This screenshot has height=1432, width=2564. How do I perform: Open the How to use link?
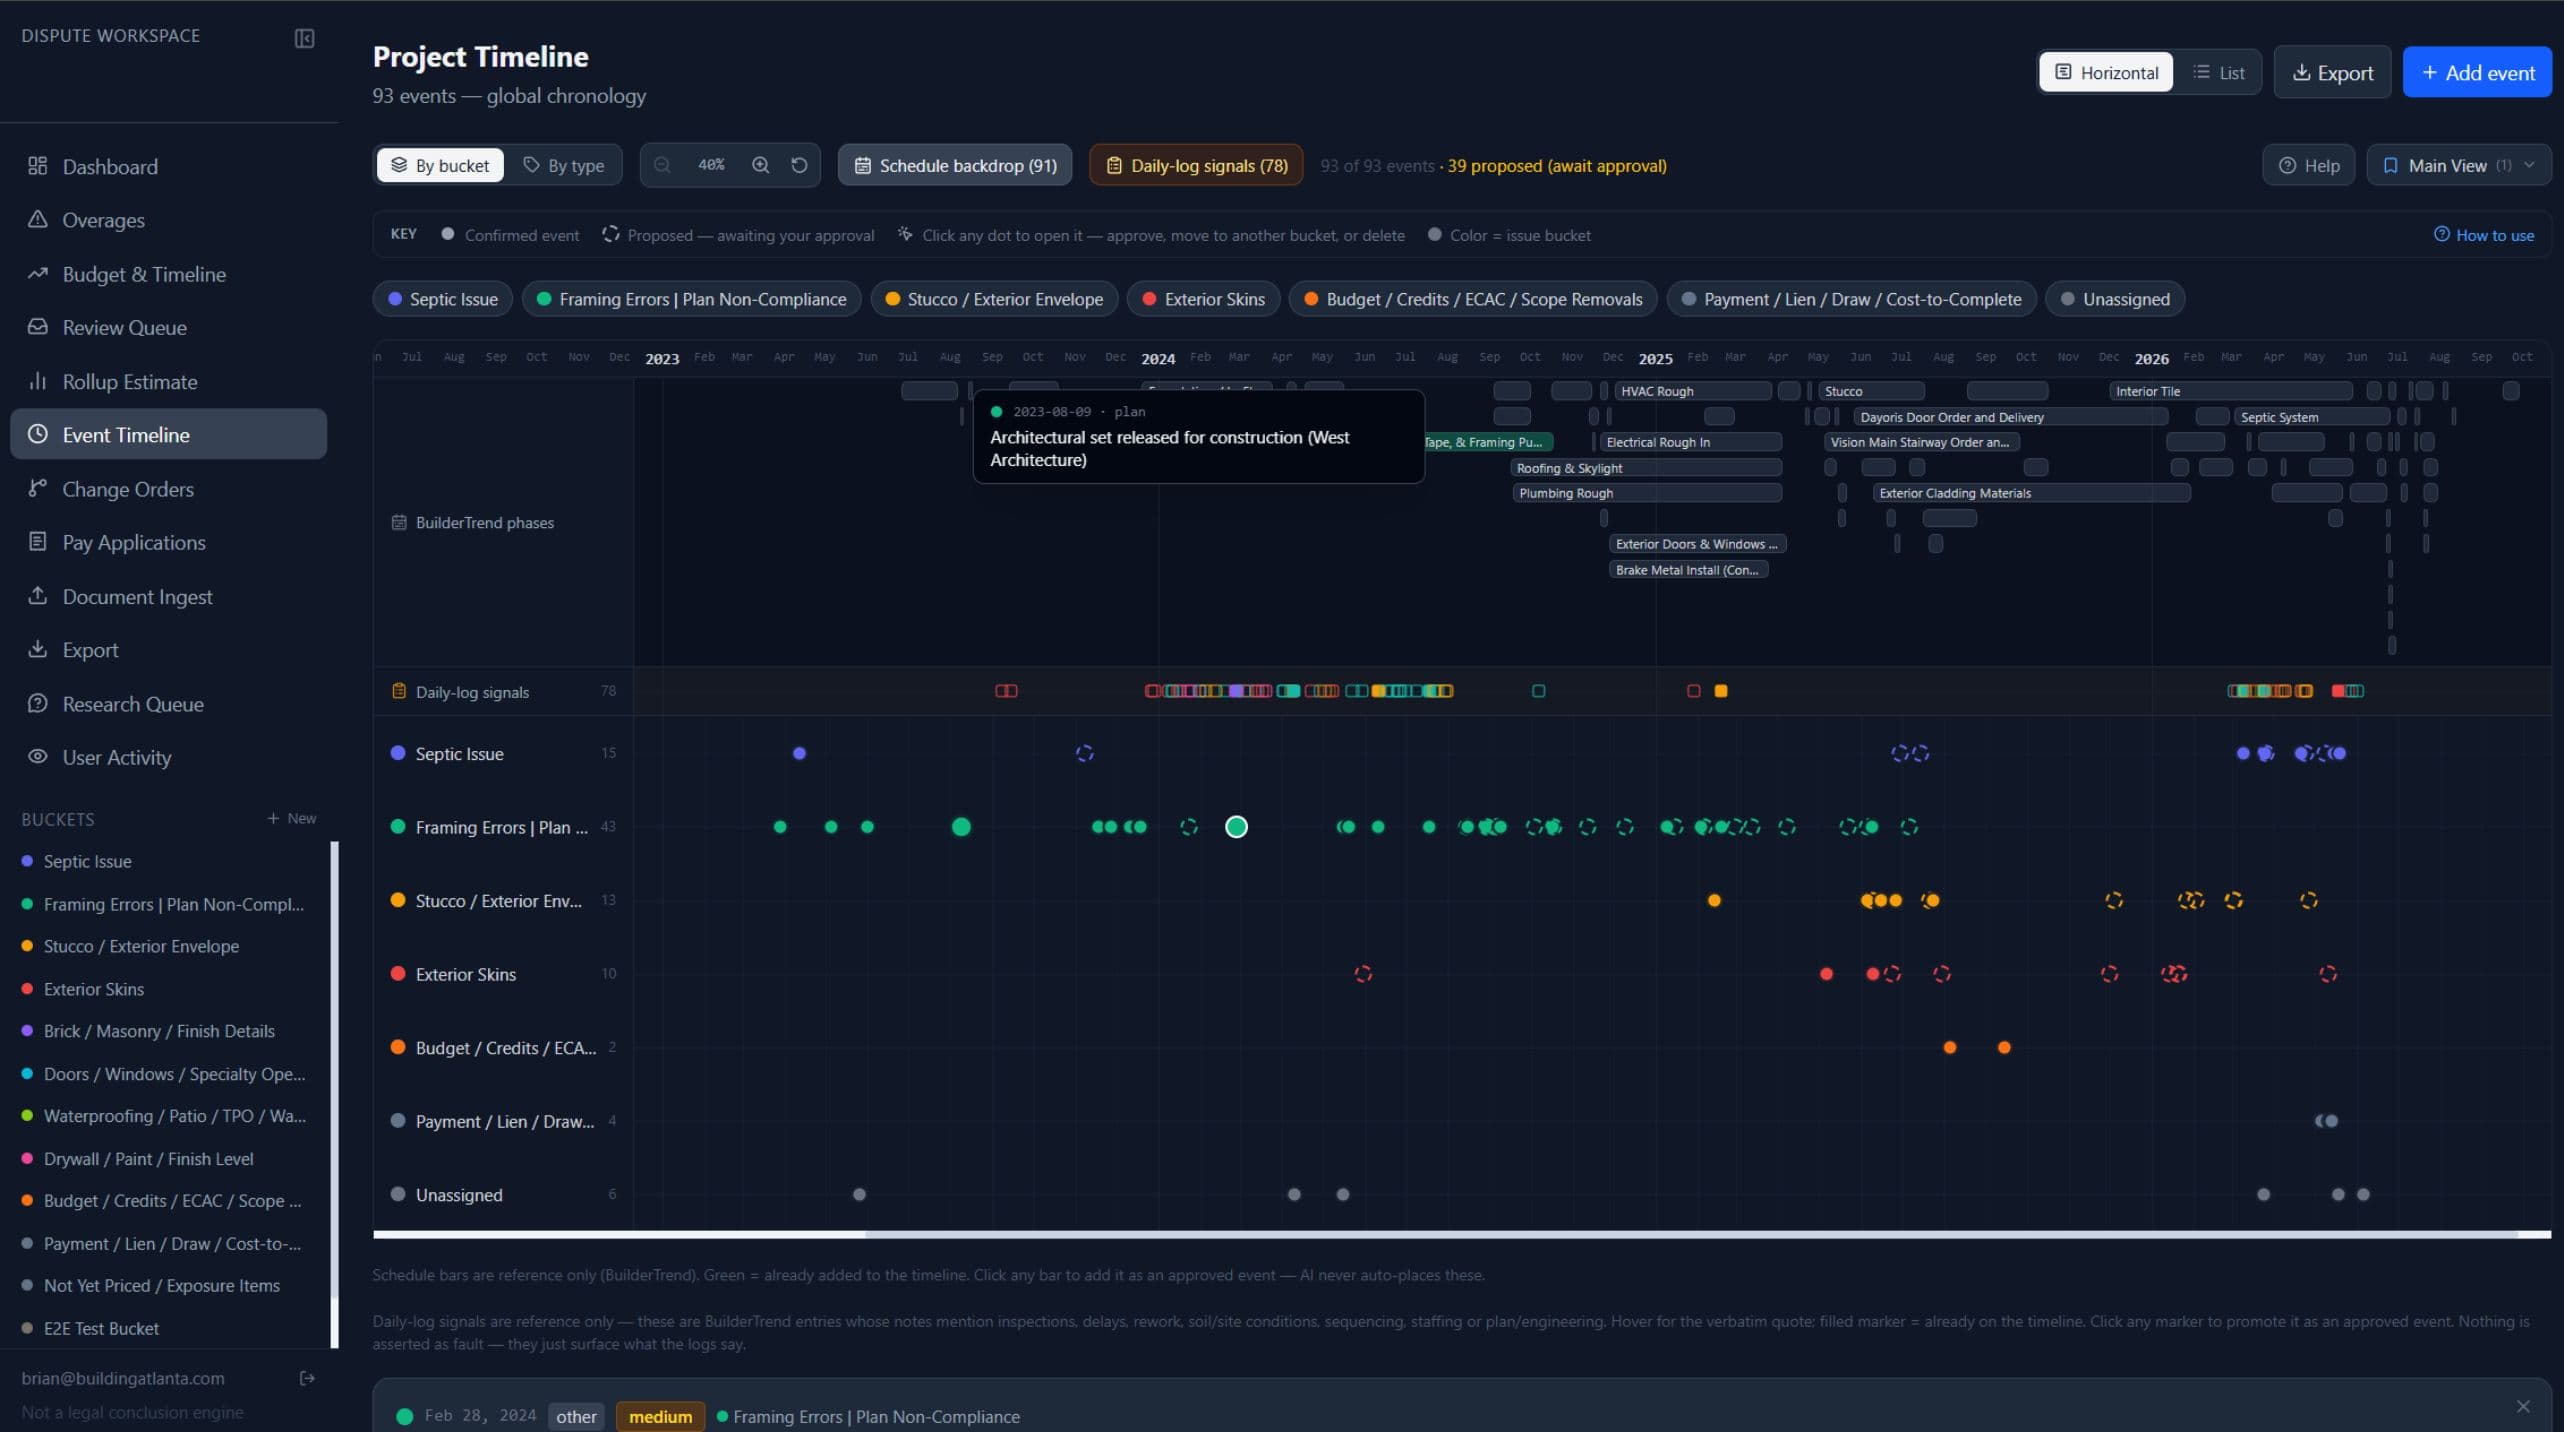click(2484, 235)
